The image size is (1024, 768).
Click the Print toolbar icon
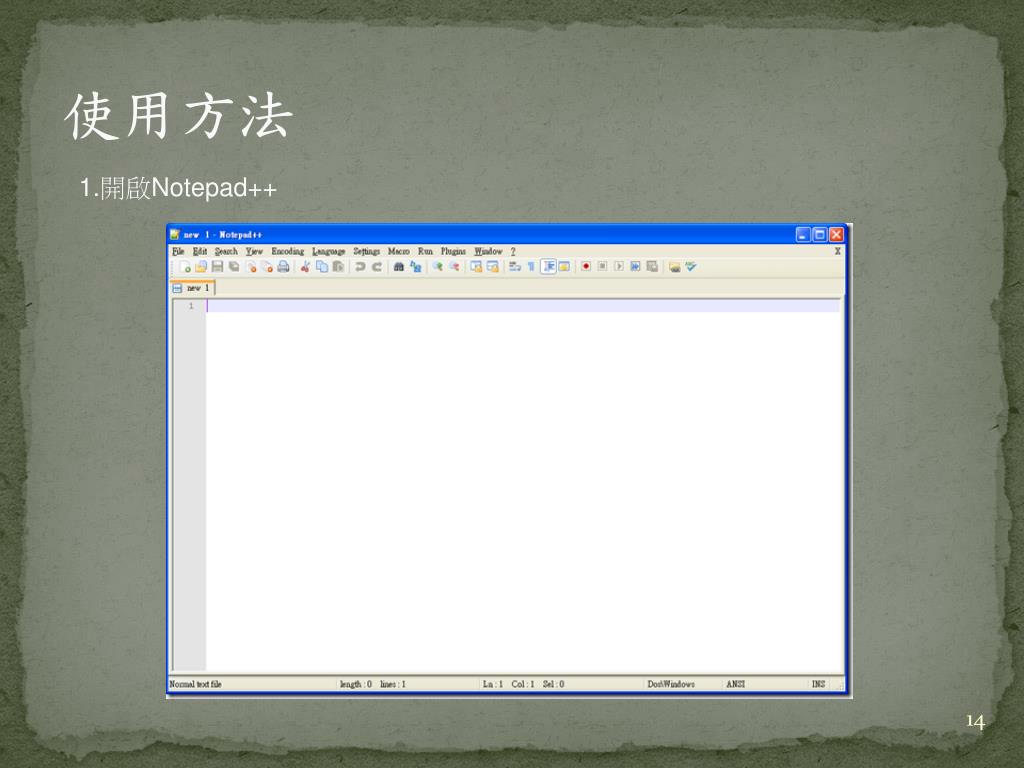pyautogui.click(x=283, y=266)
